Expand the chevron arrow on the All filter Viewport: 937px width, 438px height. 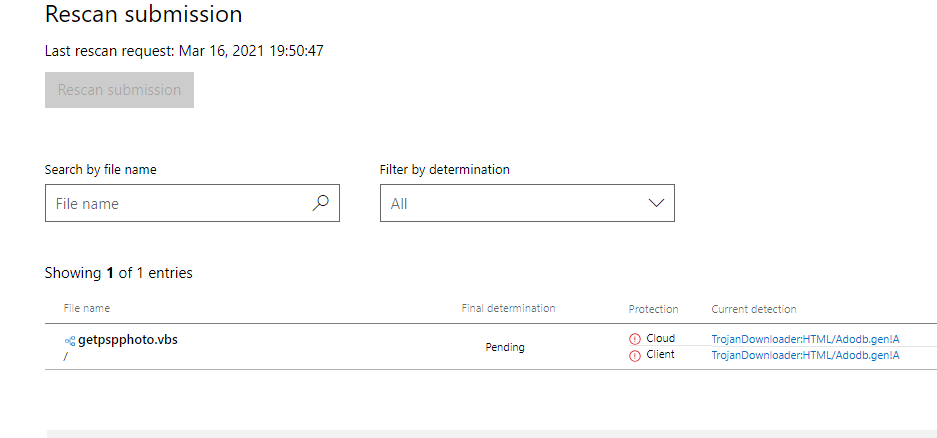656,203
